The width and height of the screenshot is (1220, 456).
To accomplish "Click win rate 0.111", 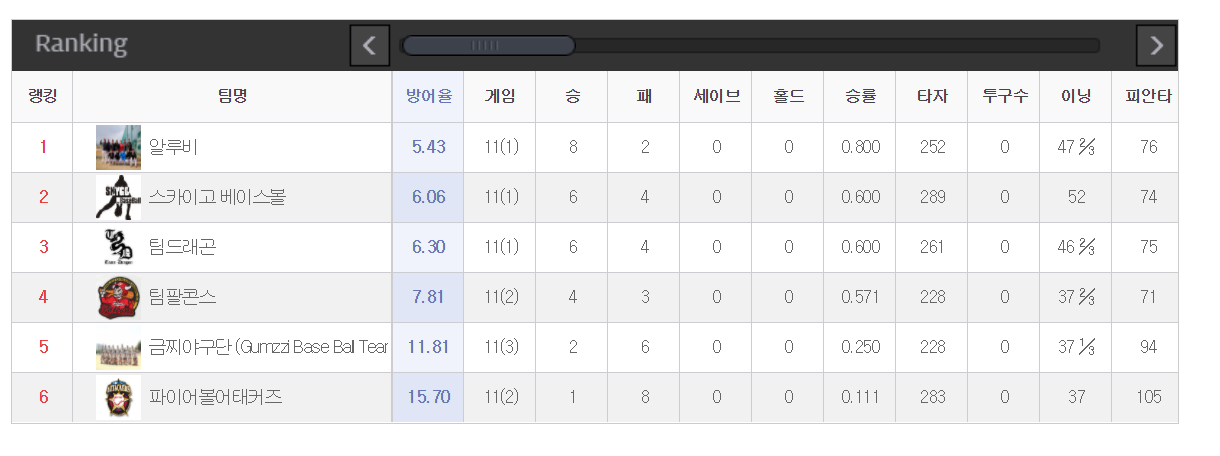I will (x=860, y=397).
